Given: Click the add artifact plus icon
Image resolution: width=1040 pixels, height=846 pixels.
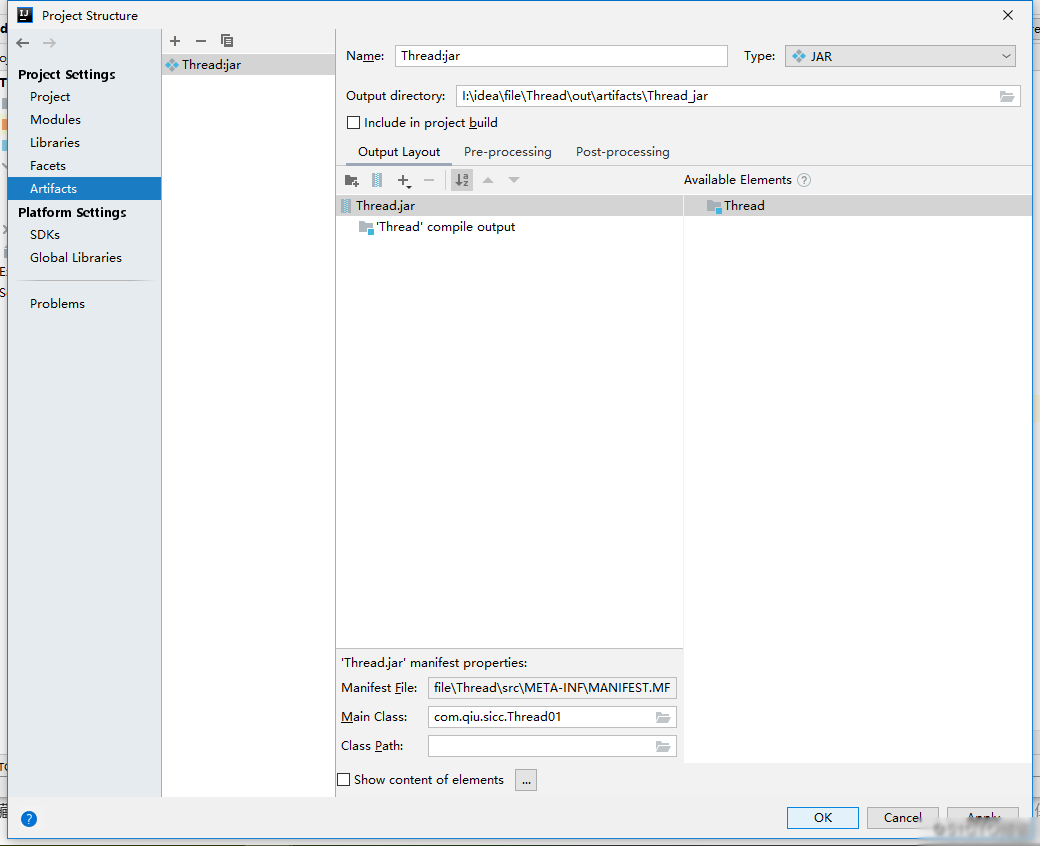Looking at the screenshot, I should (x=175, y=41).
